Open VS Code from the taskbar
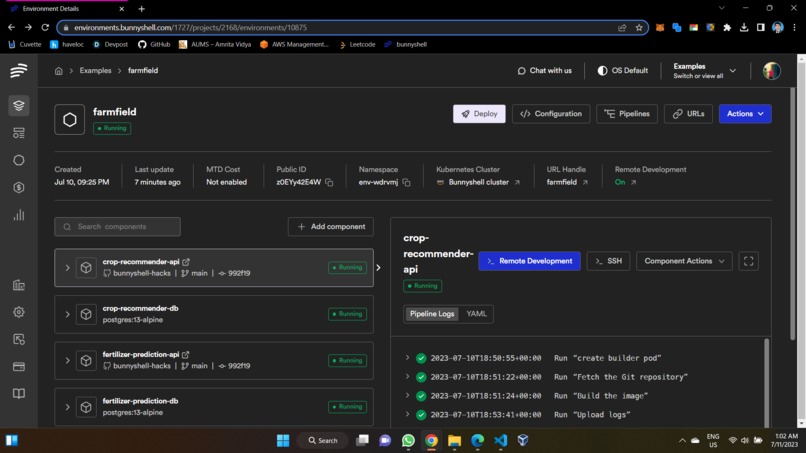The height and width of the screenshot is (453, 806). click(x=501, y=441)
